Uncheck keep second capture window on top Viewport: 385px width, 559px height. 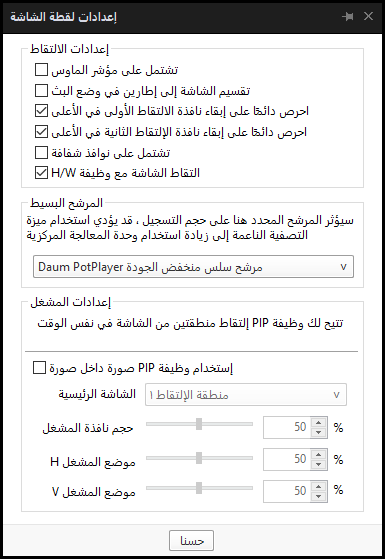[x=41, y=132]
